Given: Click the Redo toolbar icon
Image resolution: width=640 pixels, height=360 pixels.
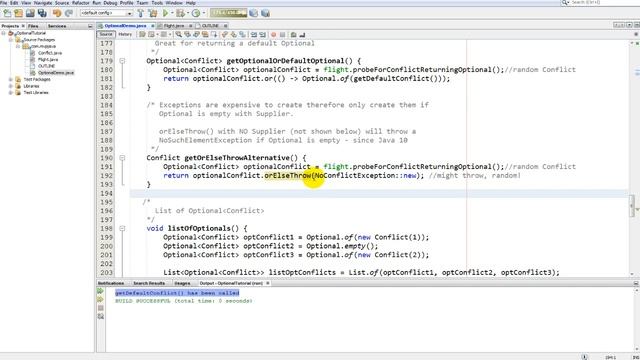Looking at the screenshot, I should tap(69, 13).
